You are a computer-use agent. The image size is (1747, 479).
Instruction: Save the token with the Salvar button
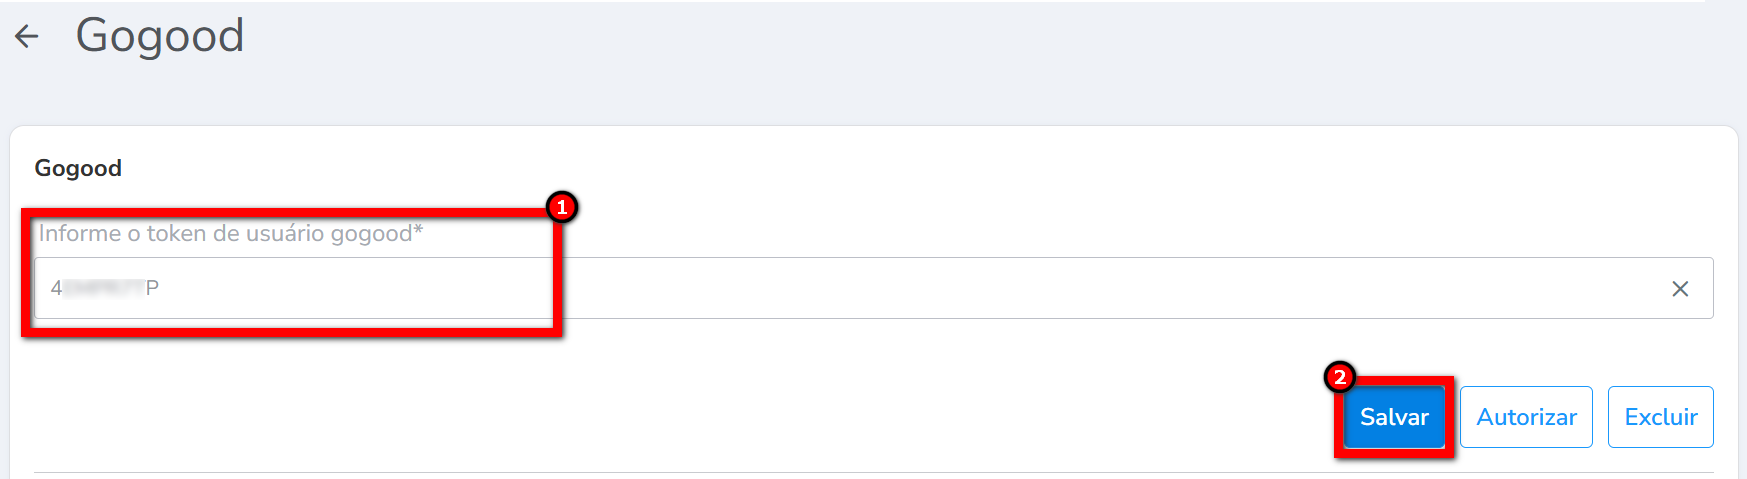click(x=1394, y=417)
